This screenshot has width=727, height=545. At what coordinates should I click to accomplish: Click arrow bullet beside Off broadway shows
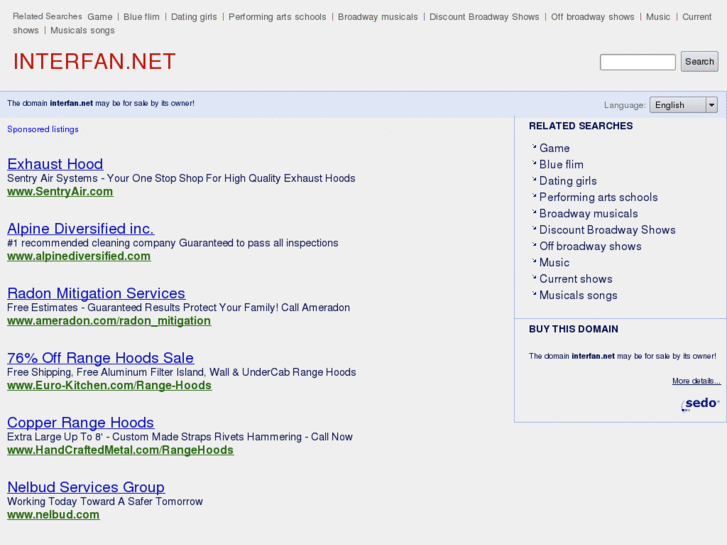534,244
